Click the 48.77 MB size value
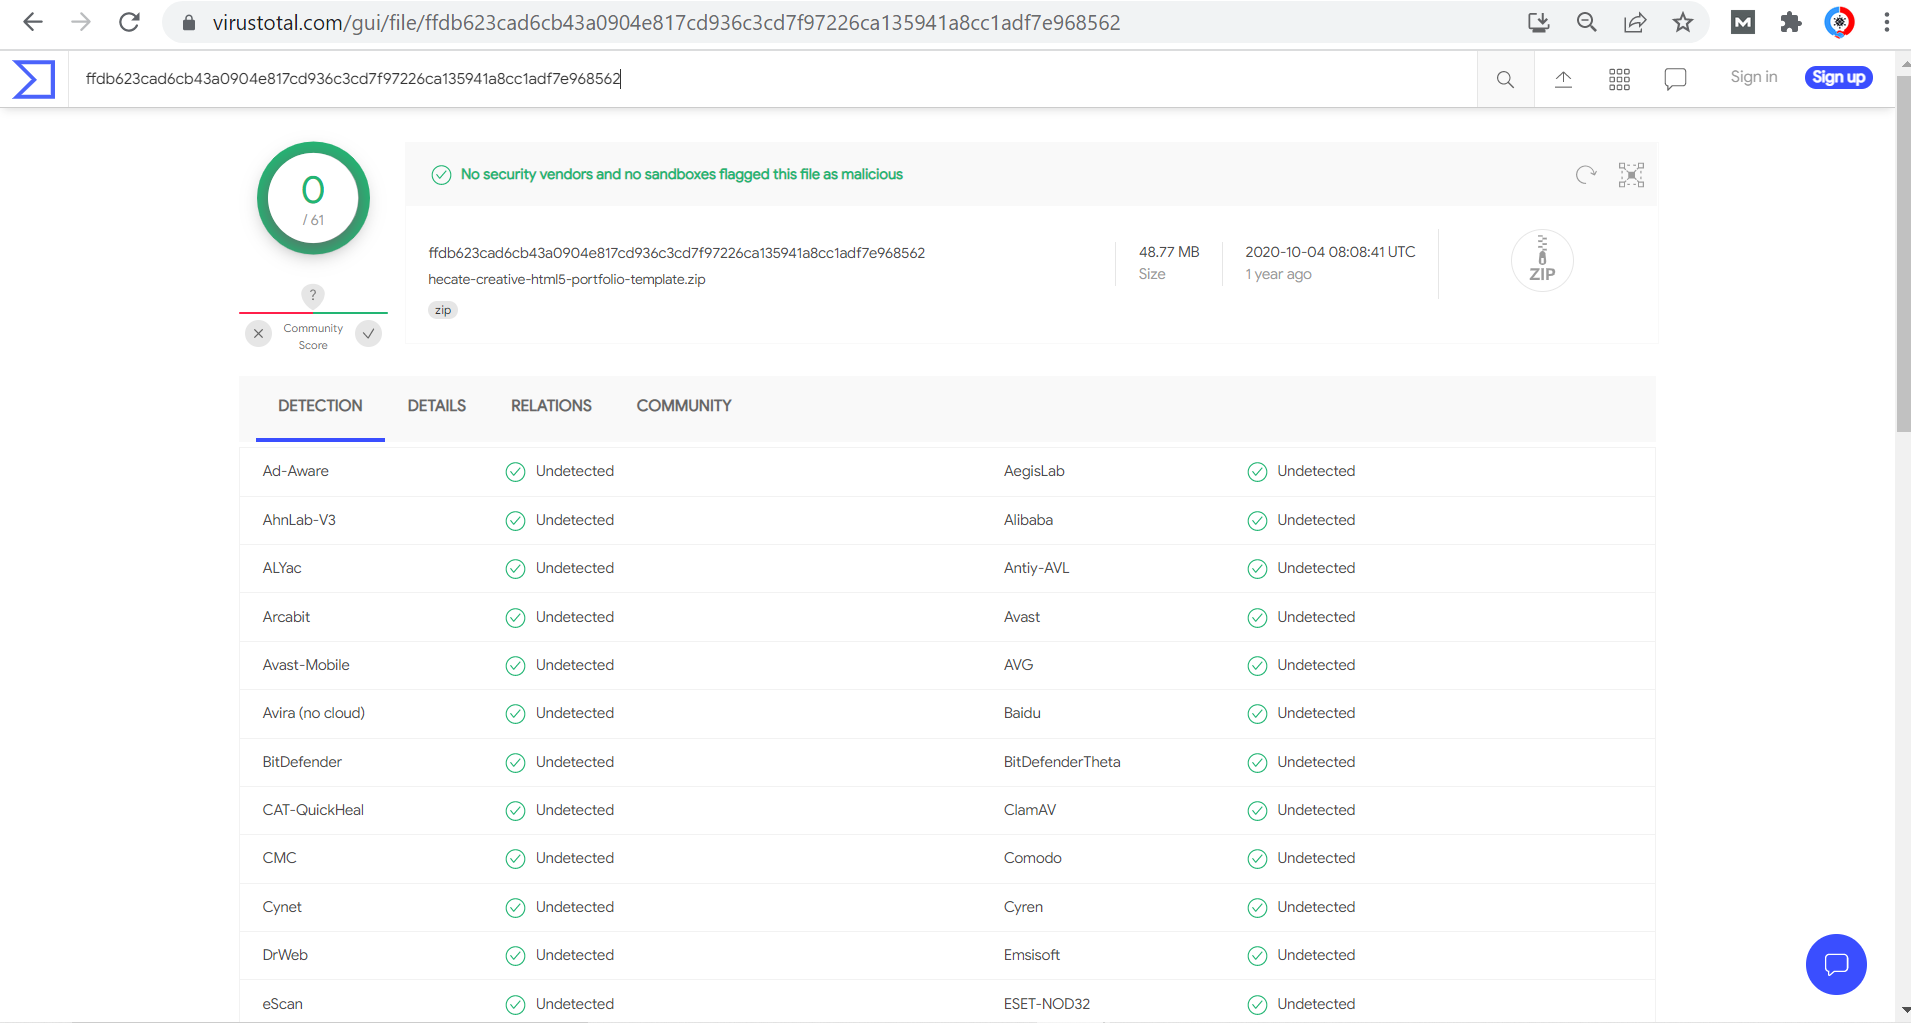This screenshot has width=1911, height=1023. point(1169,252)
